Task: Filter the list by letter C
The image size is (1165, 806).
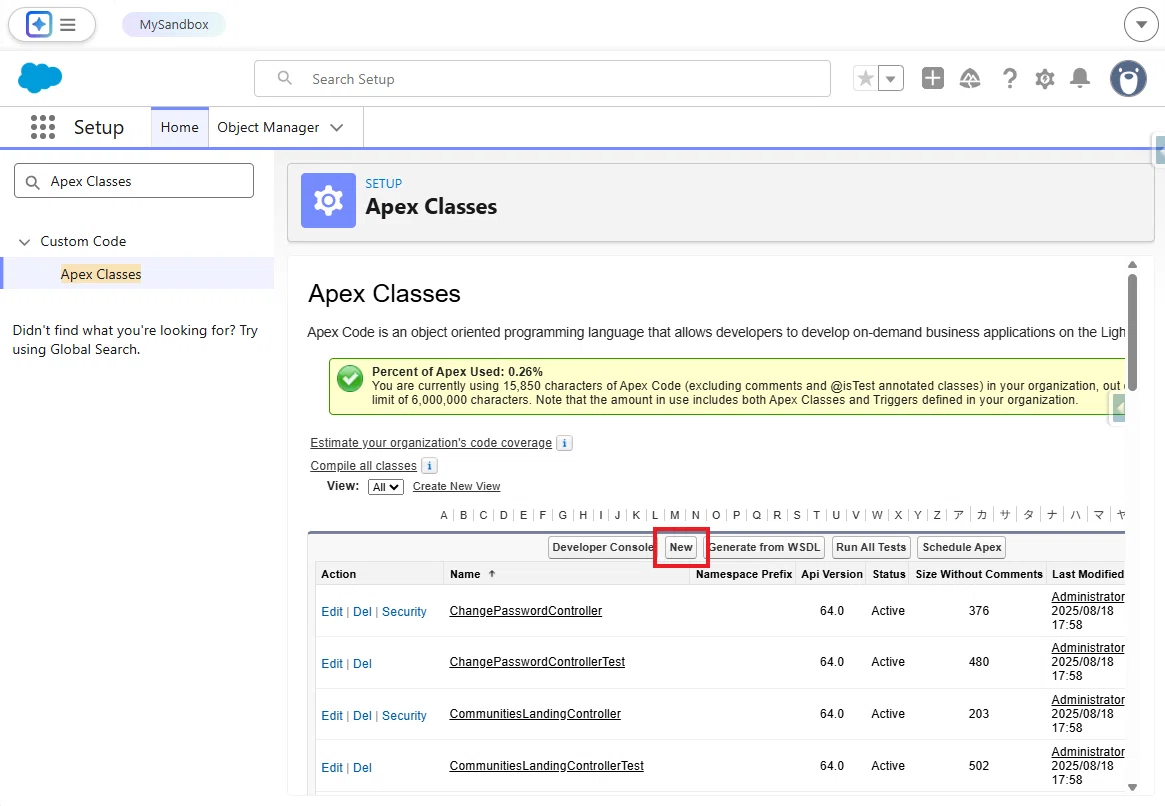Action: [x=483, y=515]
